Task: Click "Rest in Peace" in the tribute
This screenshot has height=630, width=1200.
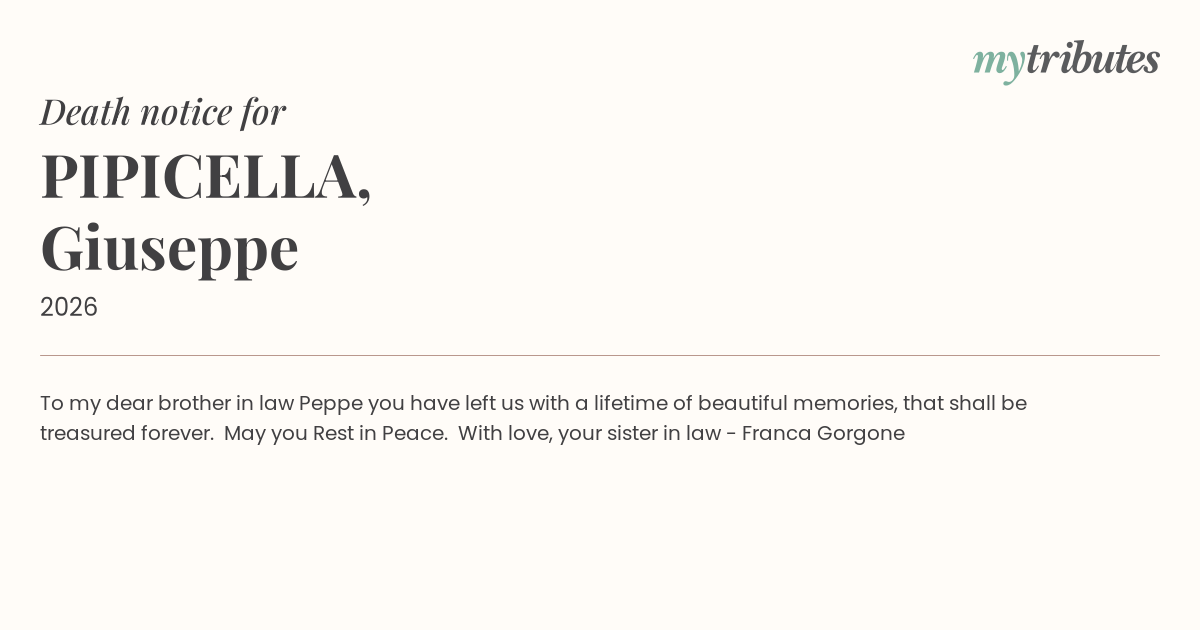Action: [380, 433]
